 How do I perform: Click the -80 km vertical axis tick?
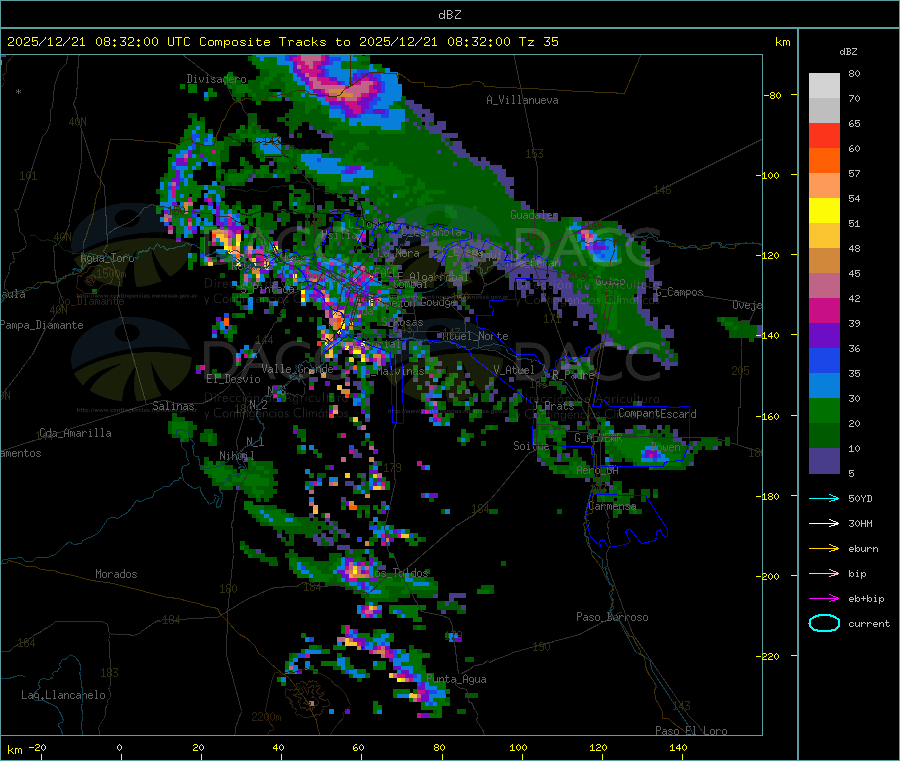pyautogui.click(x=773, y=95)
